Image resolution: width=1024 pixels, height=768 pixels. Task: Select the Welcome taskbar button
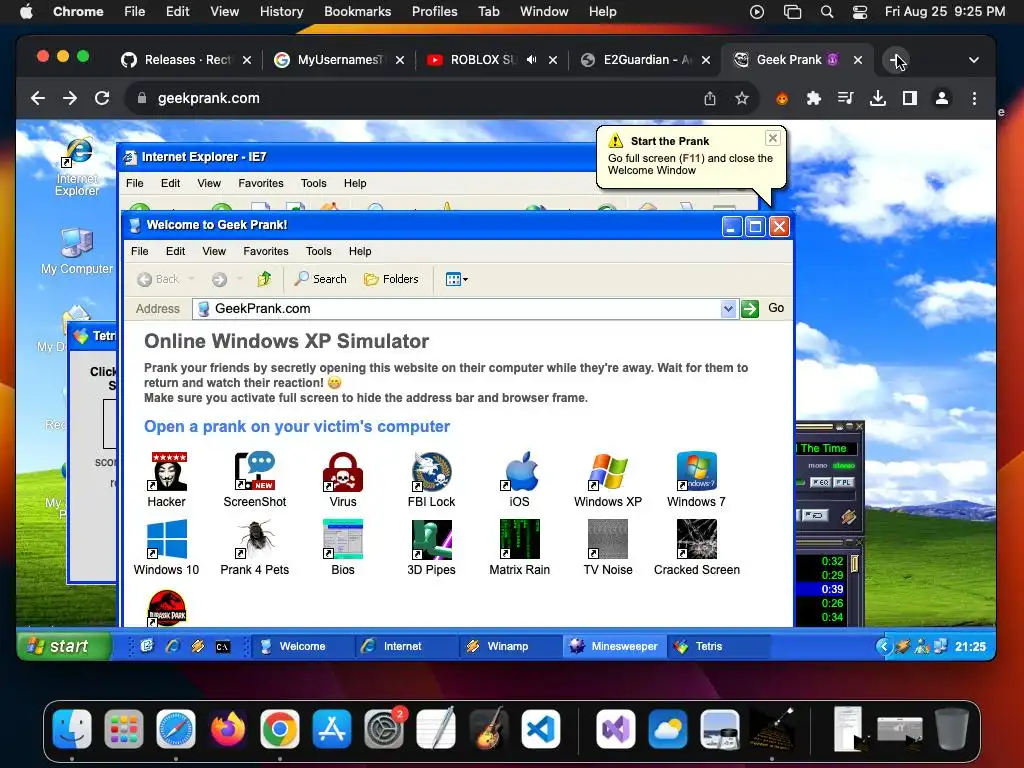coord(302,647)
